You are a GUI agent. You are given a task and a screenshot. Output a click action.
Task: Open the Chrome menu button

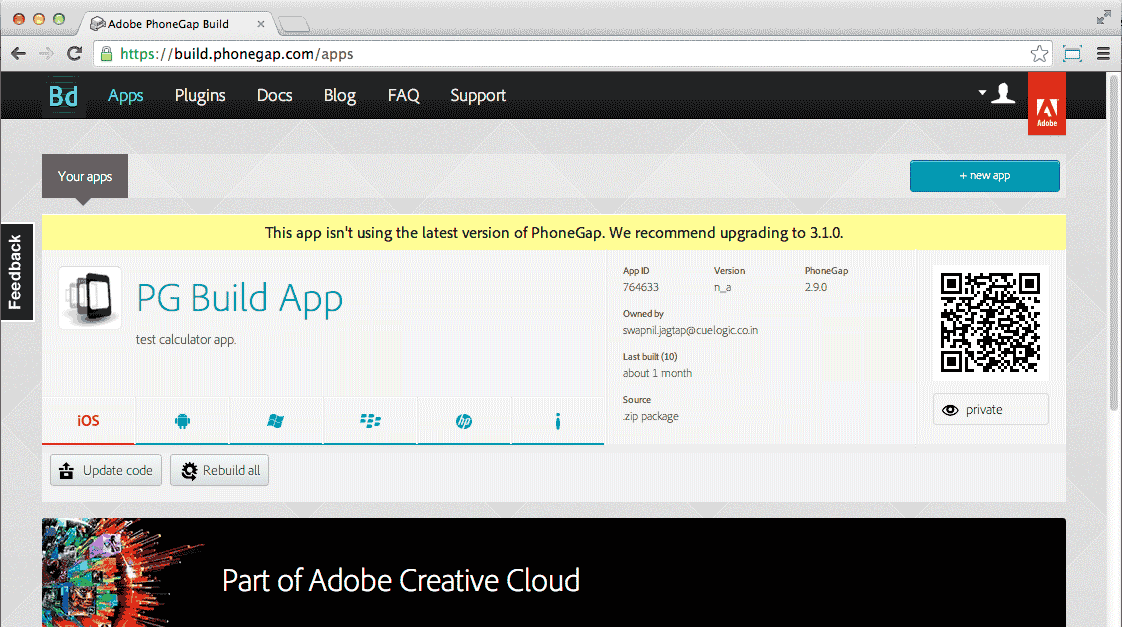click(1104, 54)
